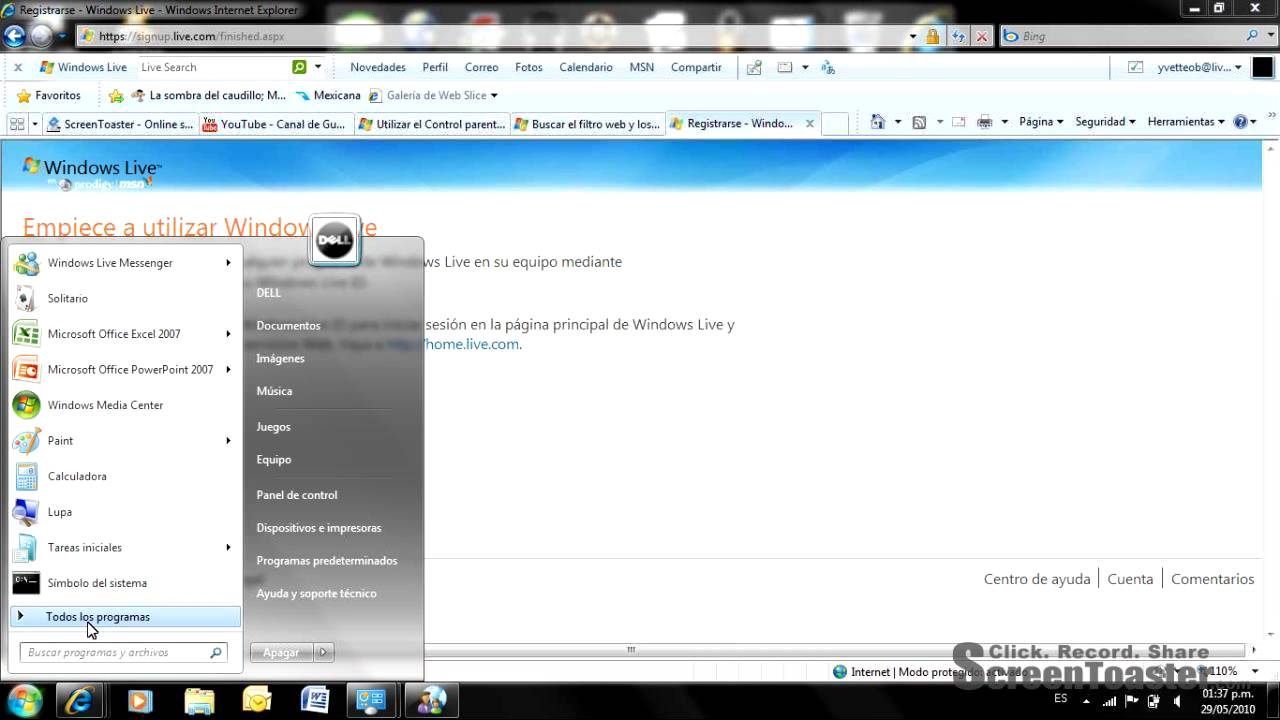Click the green Live Search go button
This screenshot has width=1280, height=720.
coord(298,67)
